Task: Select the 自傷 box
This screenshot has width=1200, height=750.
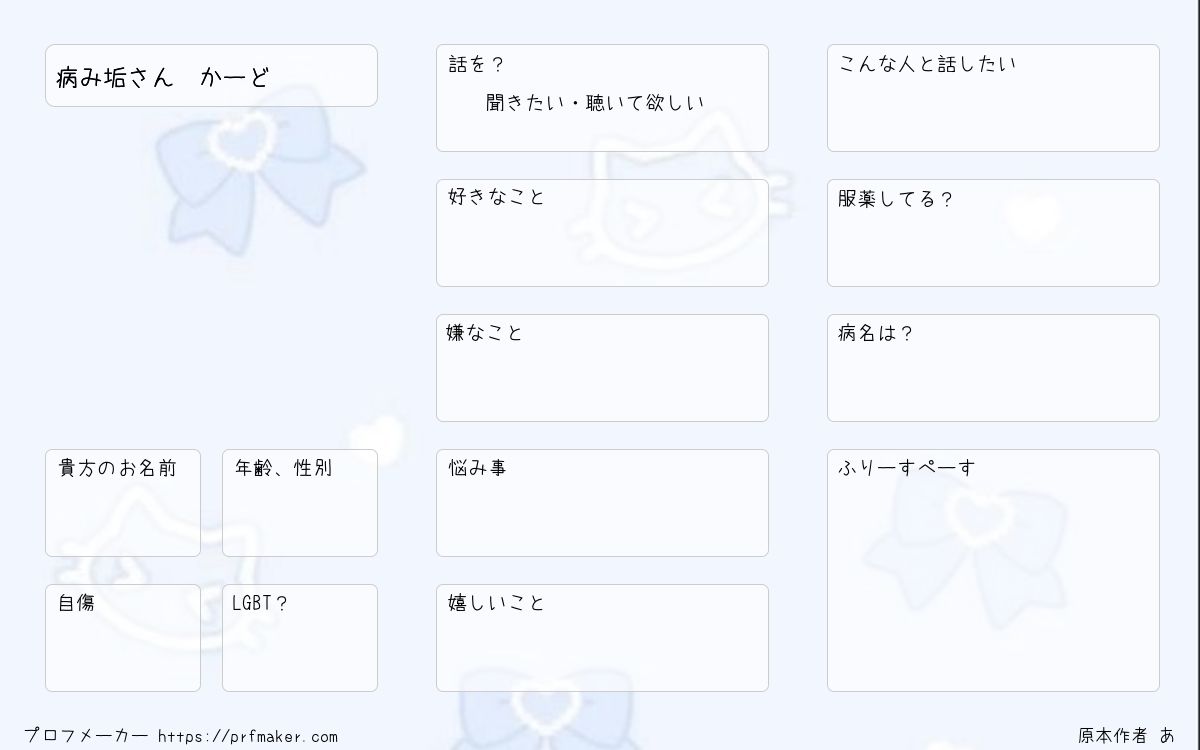Action: 123,638
